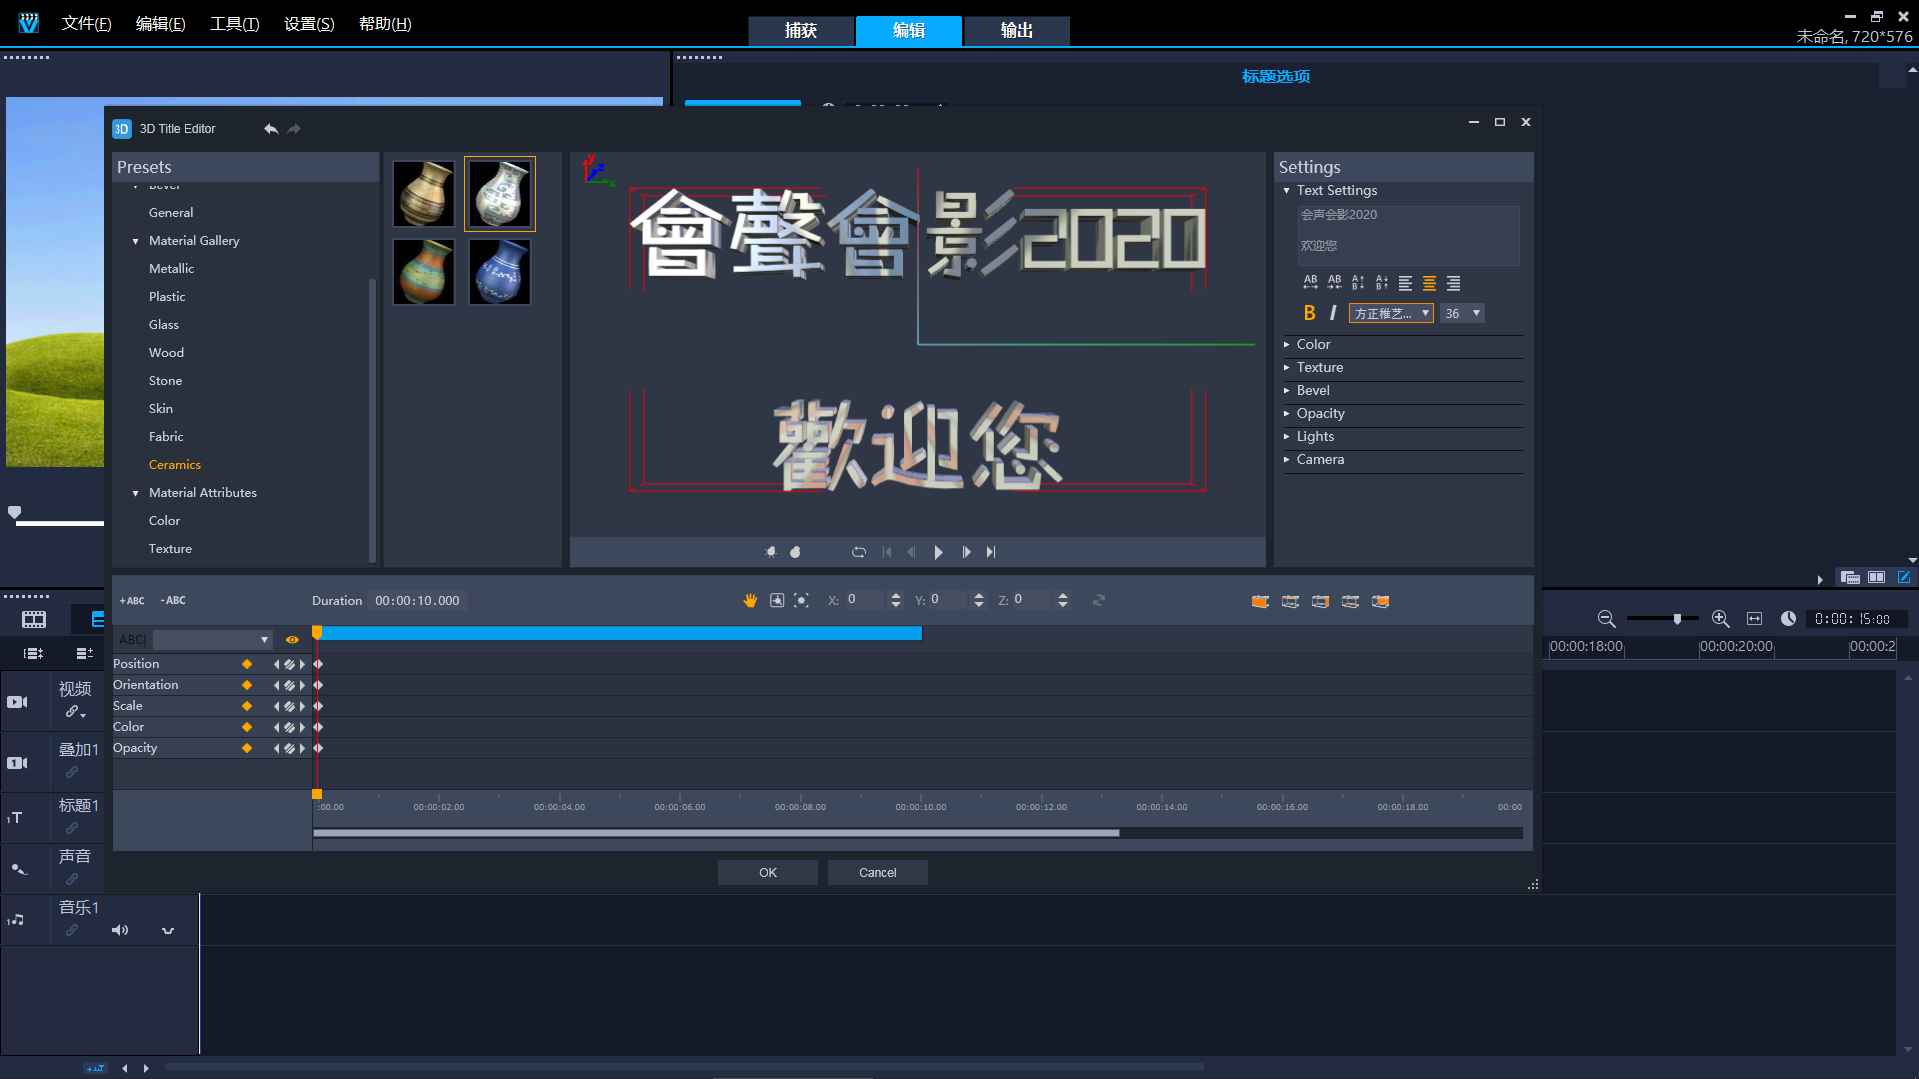The height and width of the screenshot is (1079, 1919).
Task: Choose the blue glazed vase thumbnail
Action: 500,271
